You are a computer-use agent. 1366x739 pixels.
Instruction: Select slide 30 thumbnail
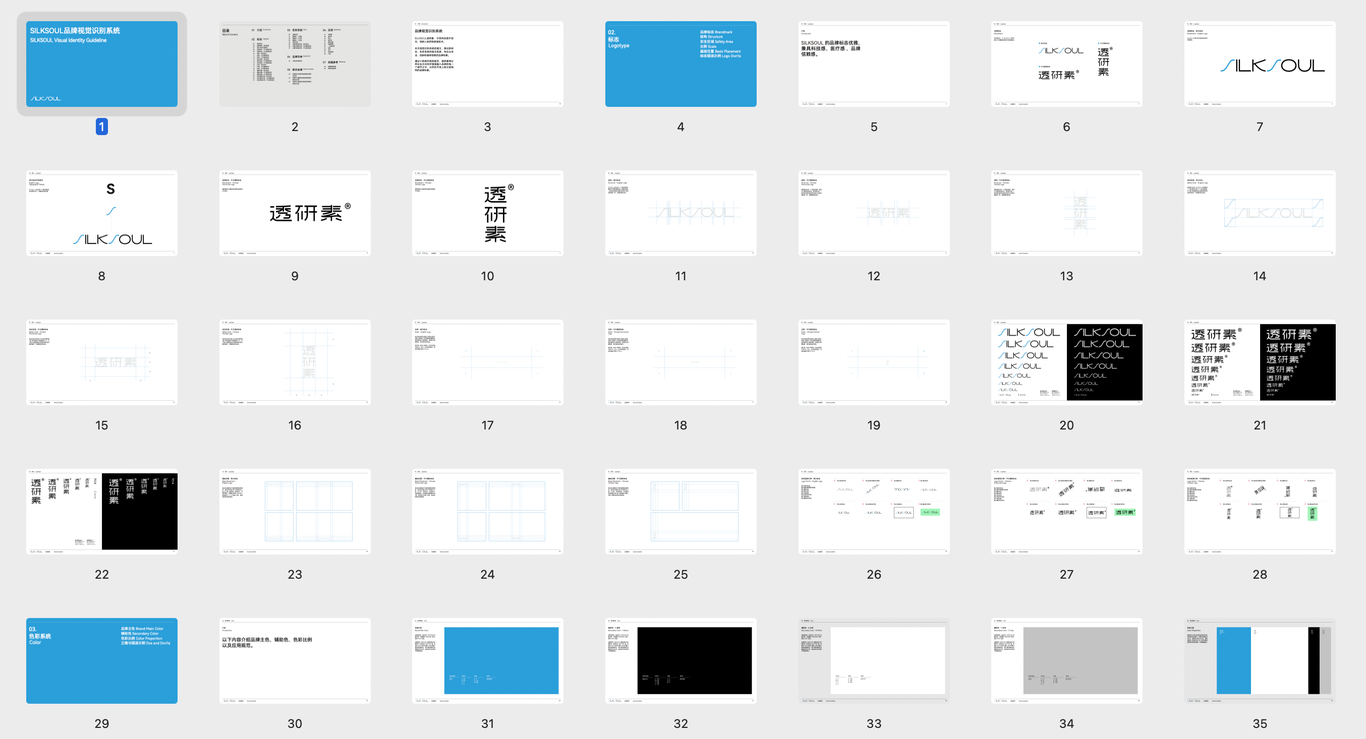(x=295, y=660)
